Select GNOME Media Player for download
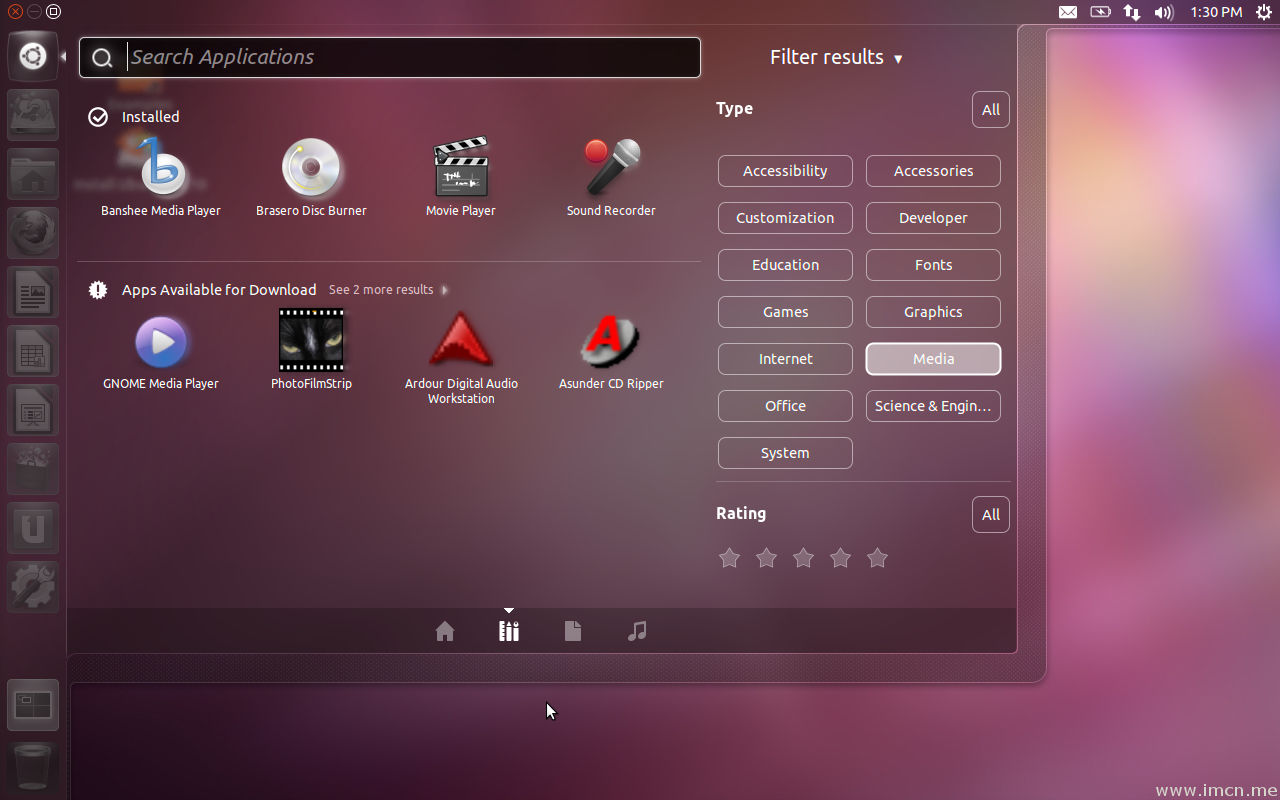 point(161,342)
